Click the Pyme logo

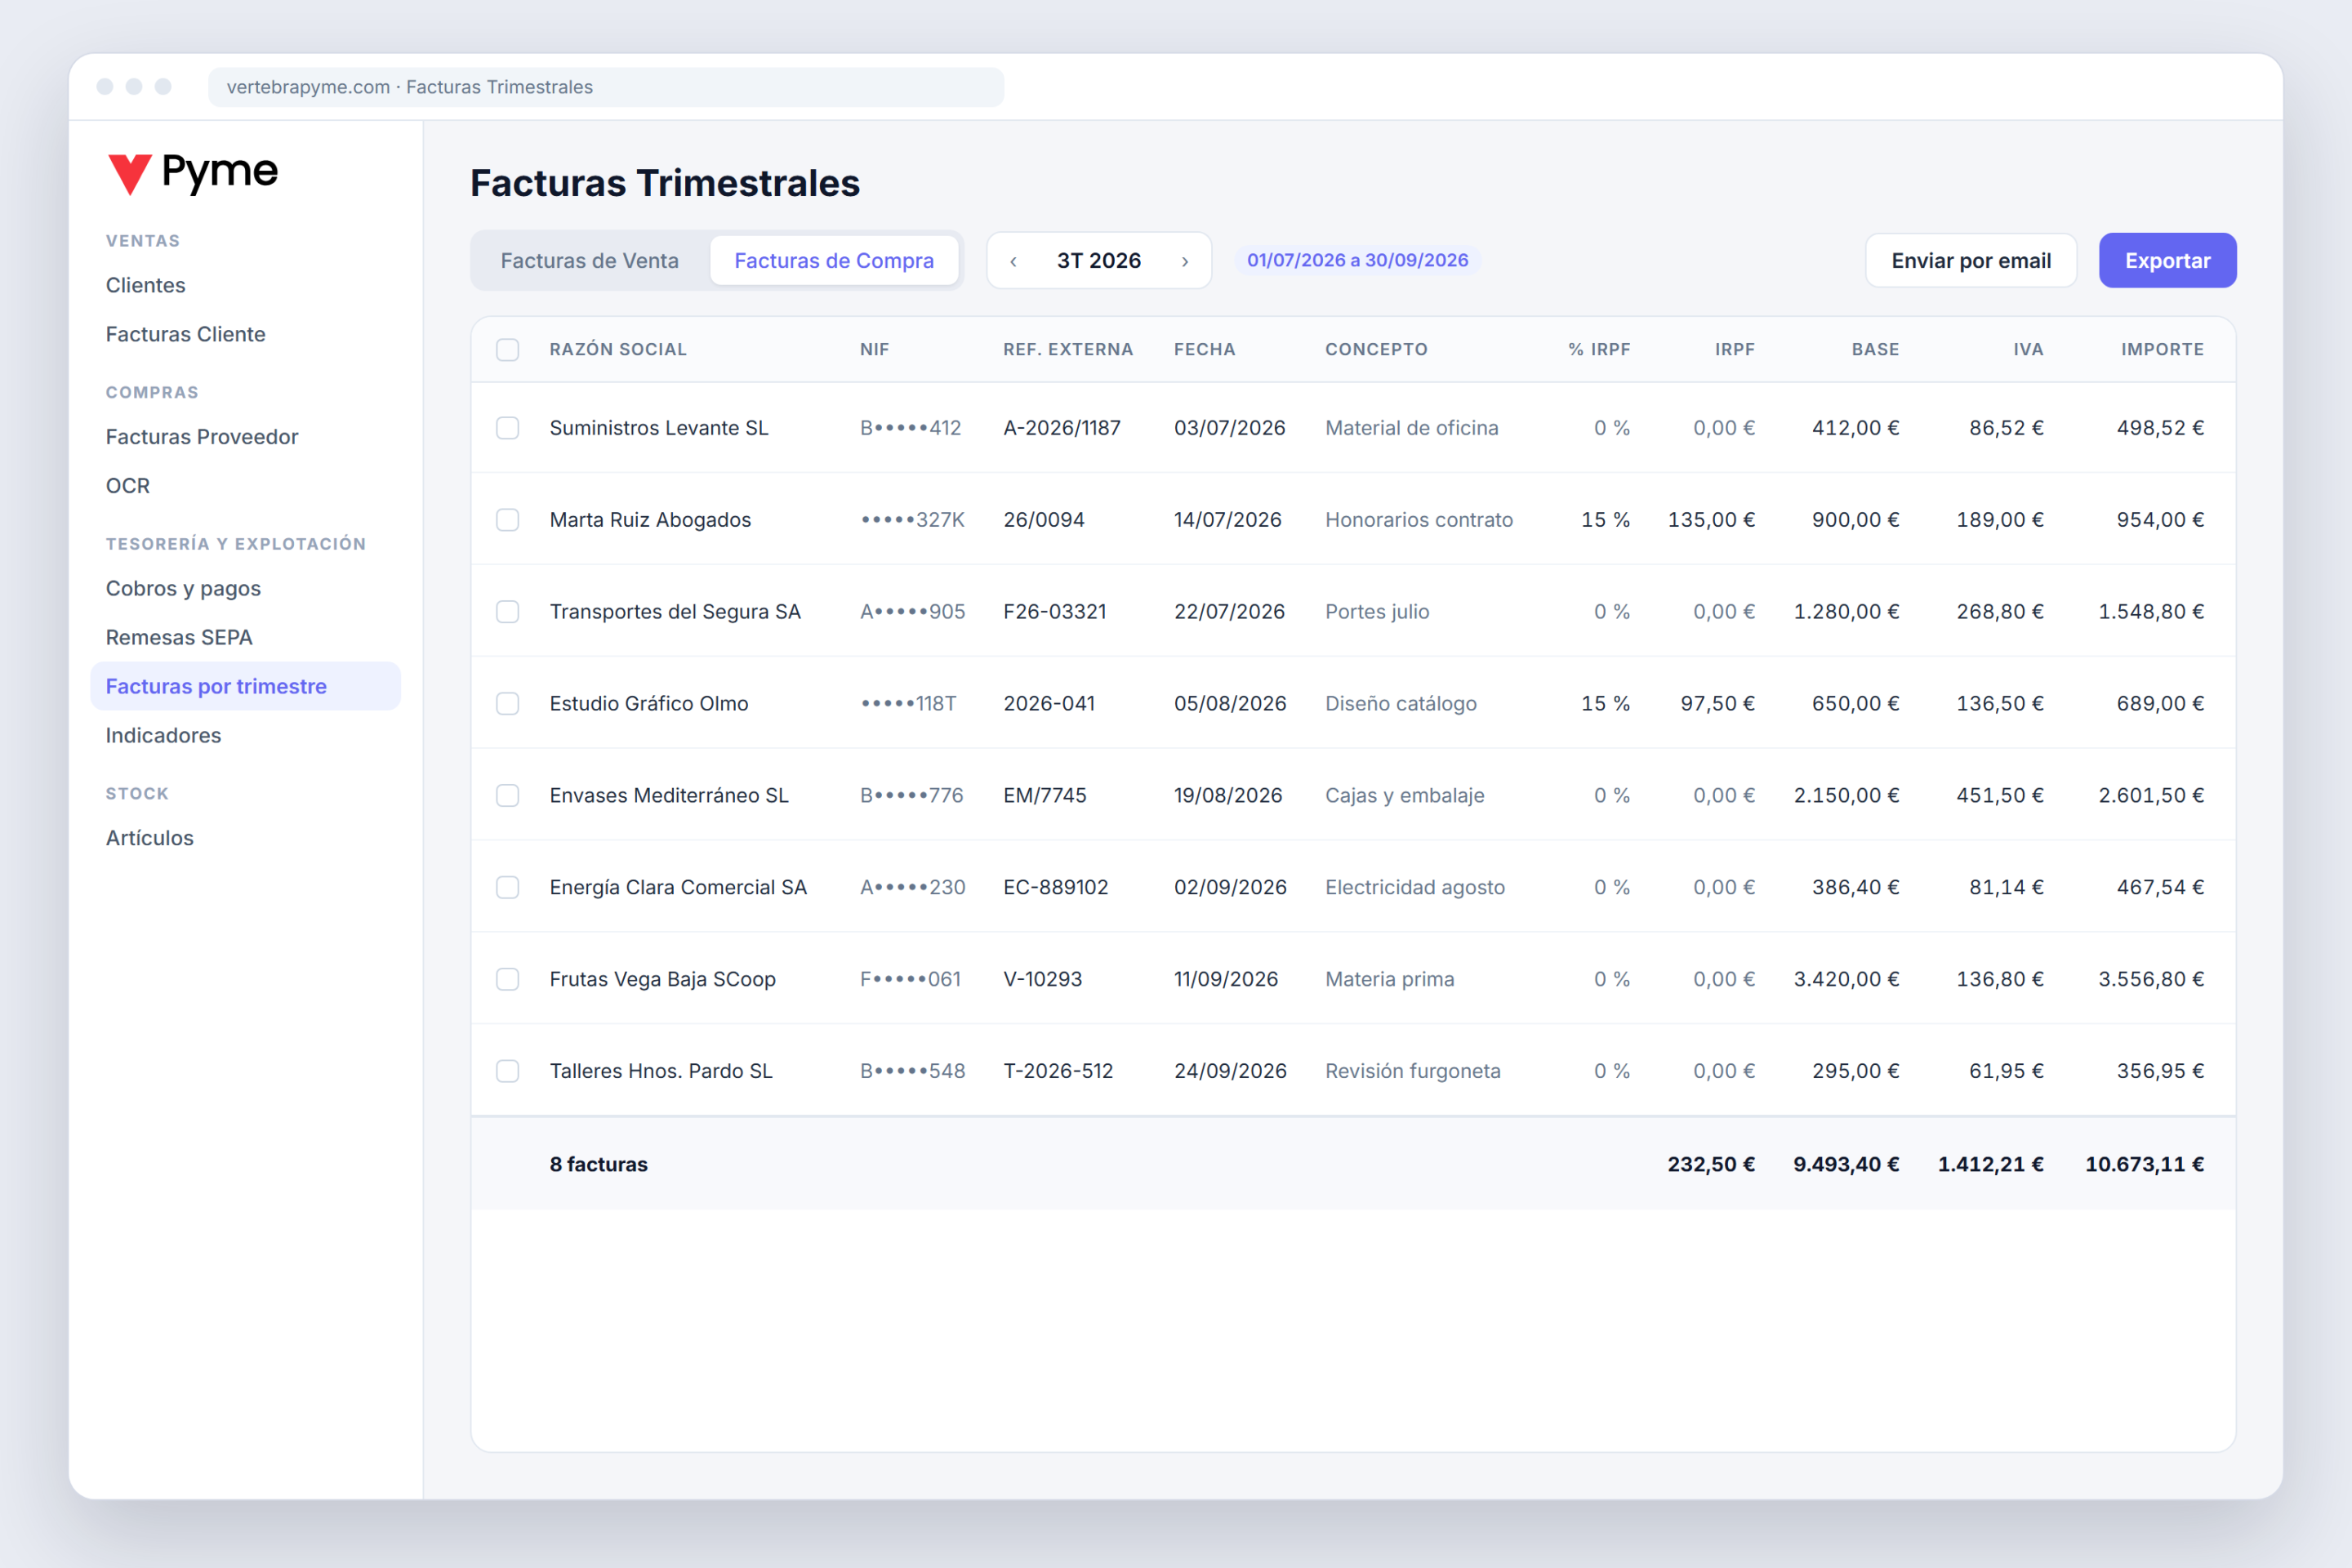(x=193, y=173)
